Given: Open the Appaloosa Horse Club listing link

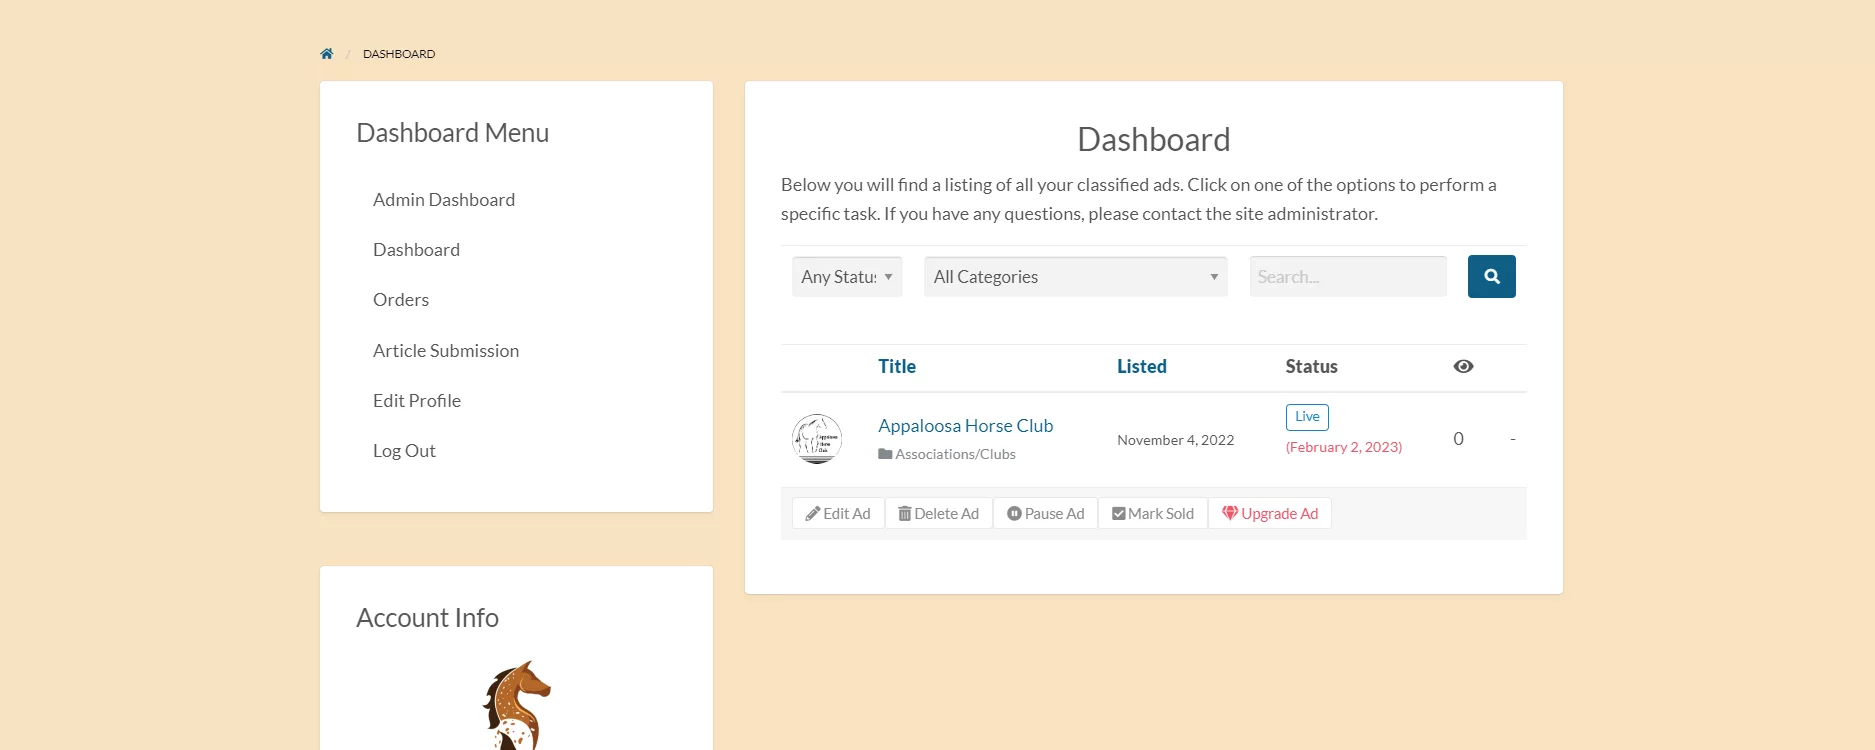Looking at the screenshot, I should click(x=965, y=426).
